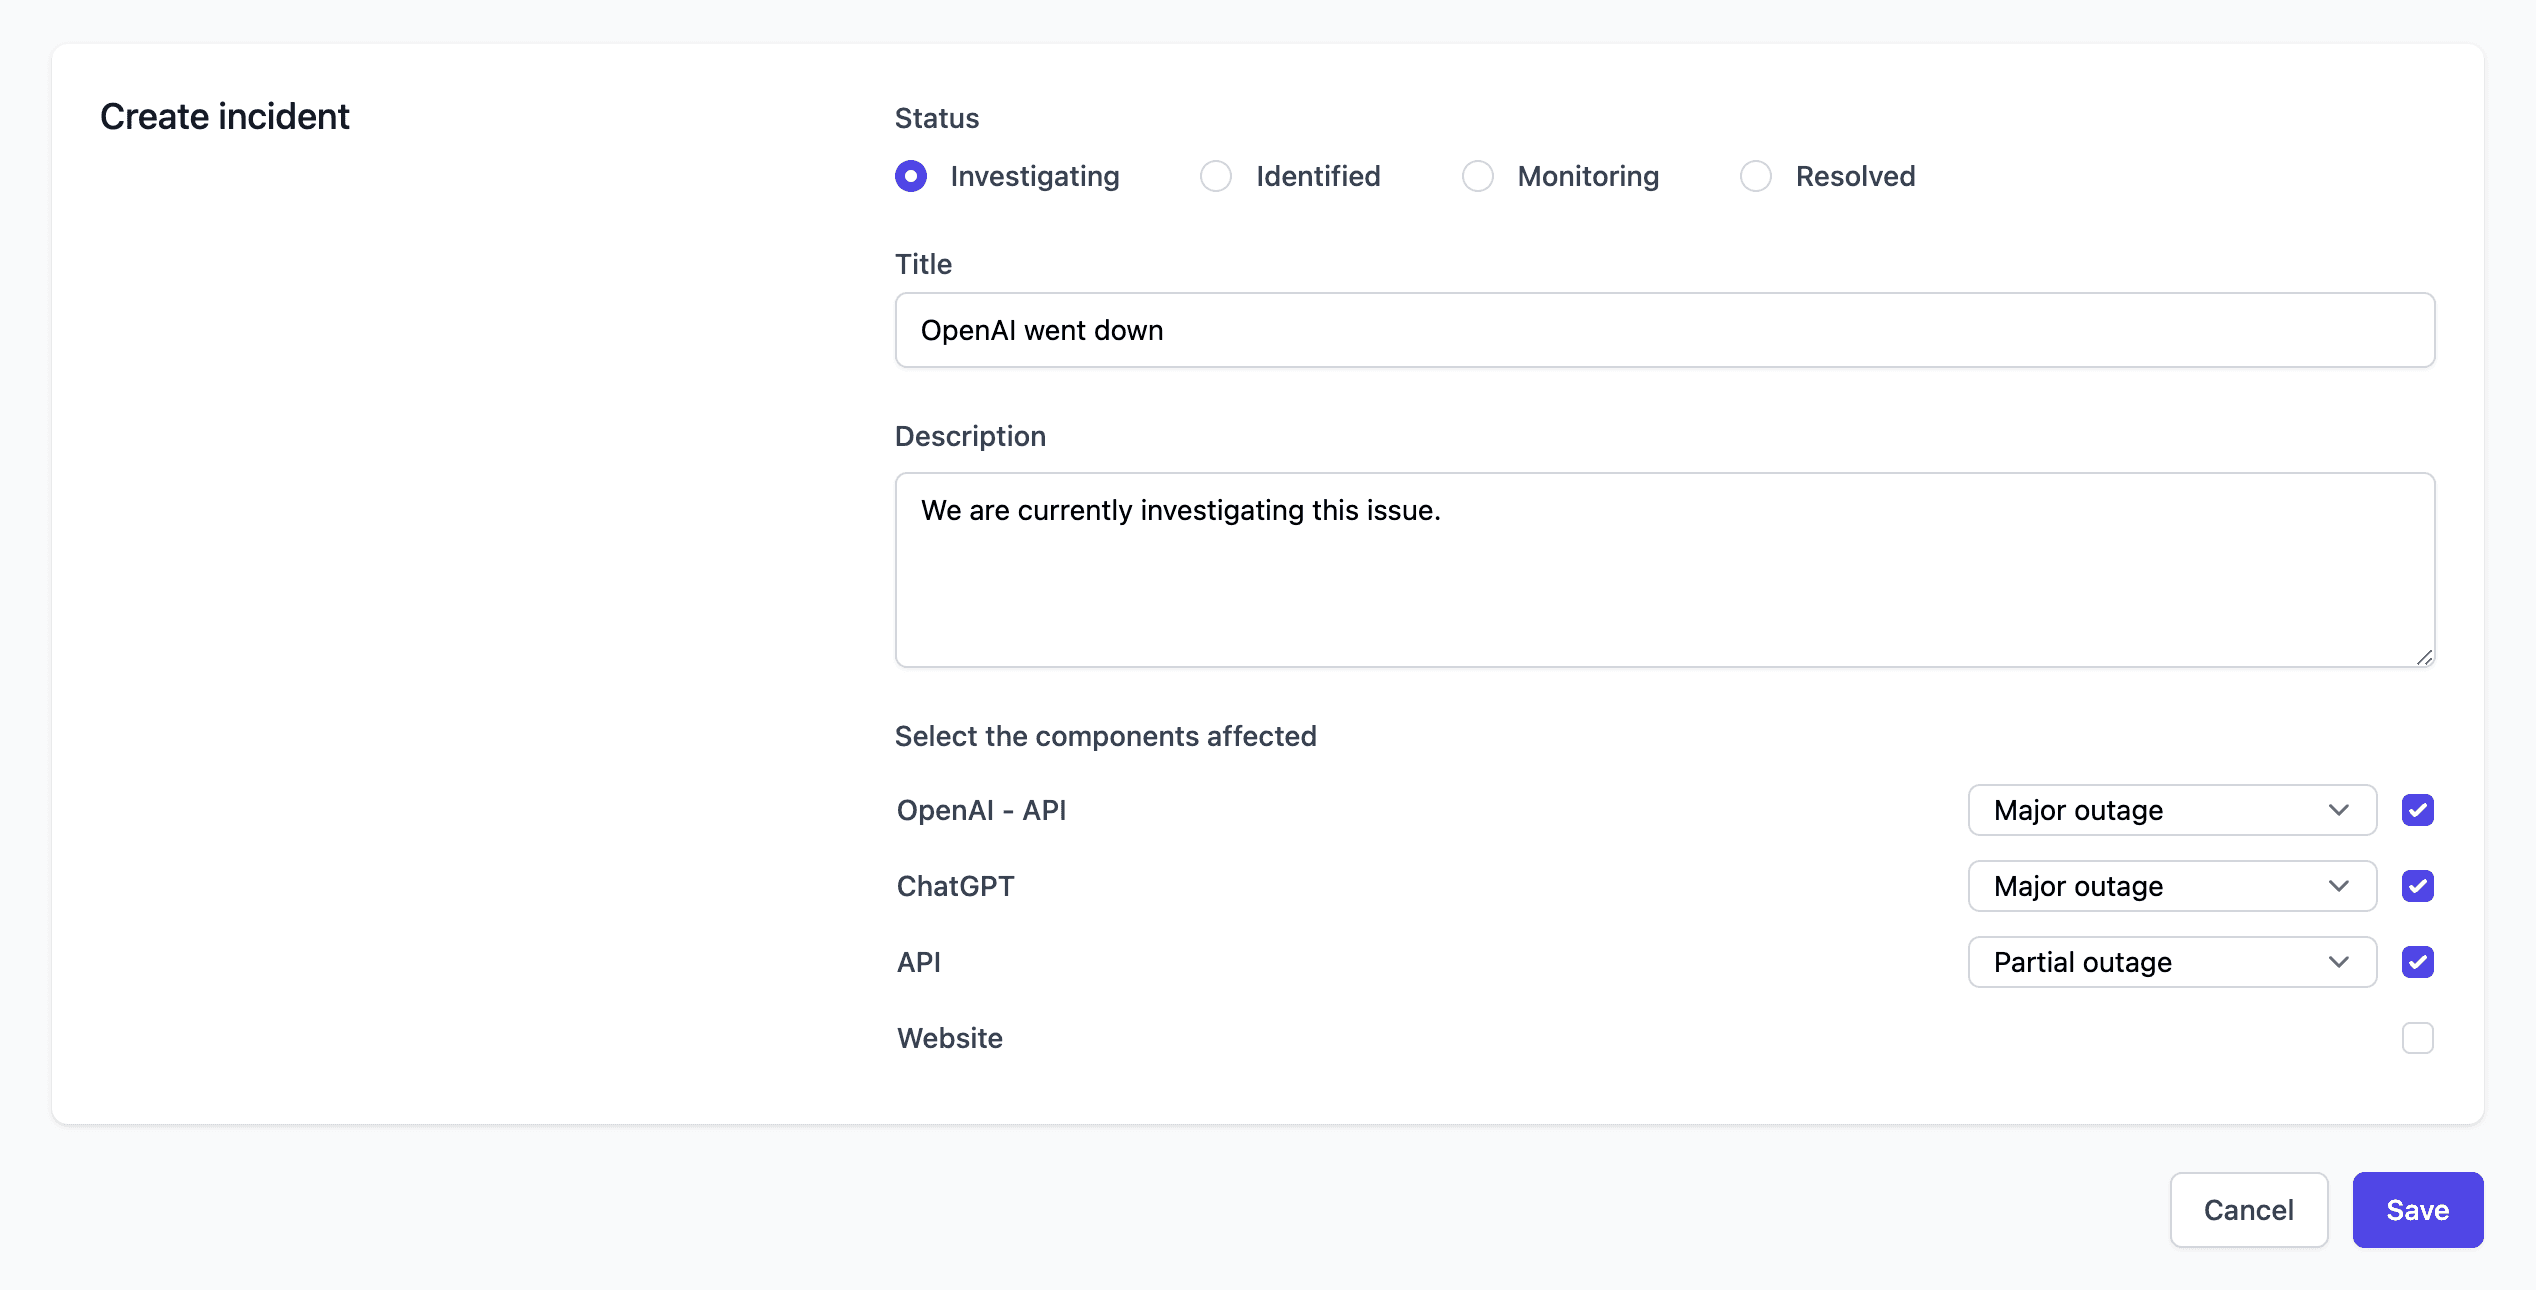Select the title text 'OpenAI went down'

coord(1041,330)
